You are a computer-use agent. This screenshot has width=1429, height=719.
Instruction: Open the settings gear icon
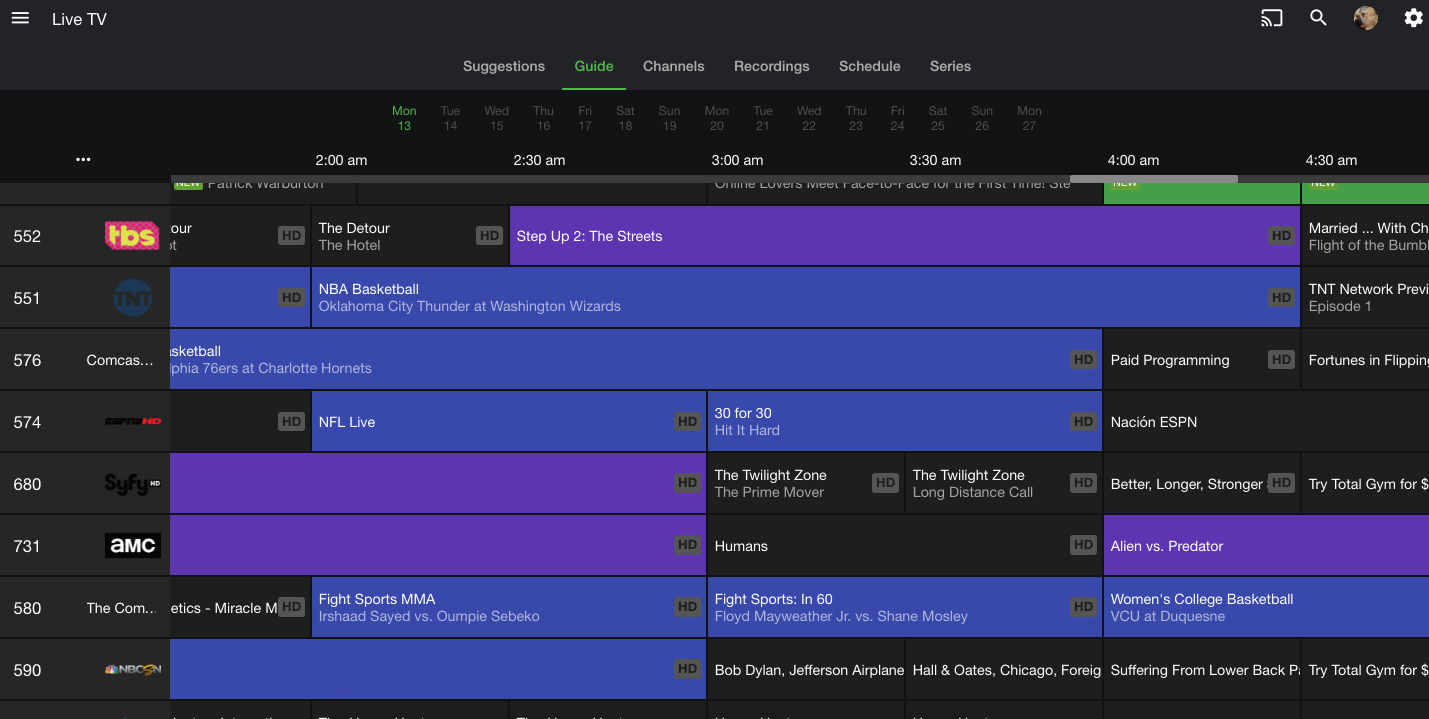[x=1413, y=18]
